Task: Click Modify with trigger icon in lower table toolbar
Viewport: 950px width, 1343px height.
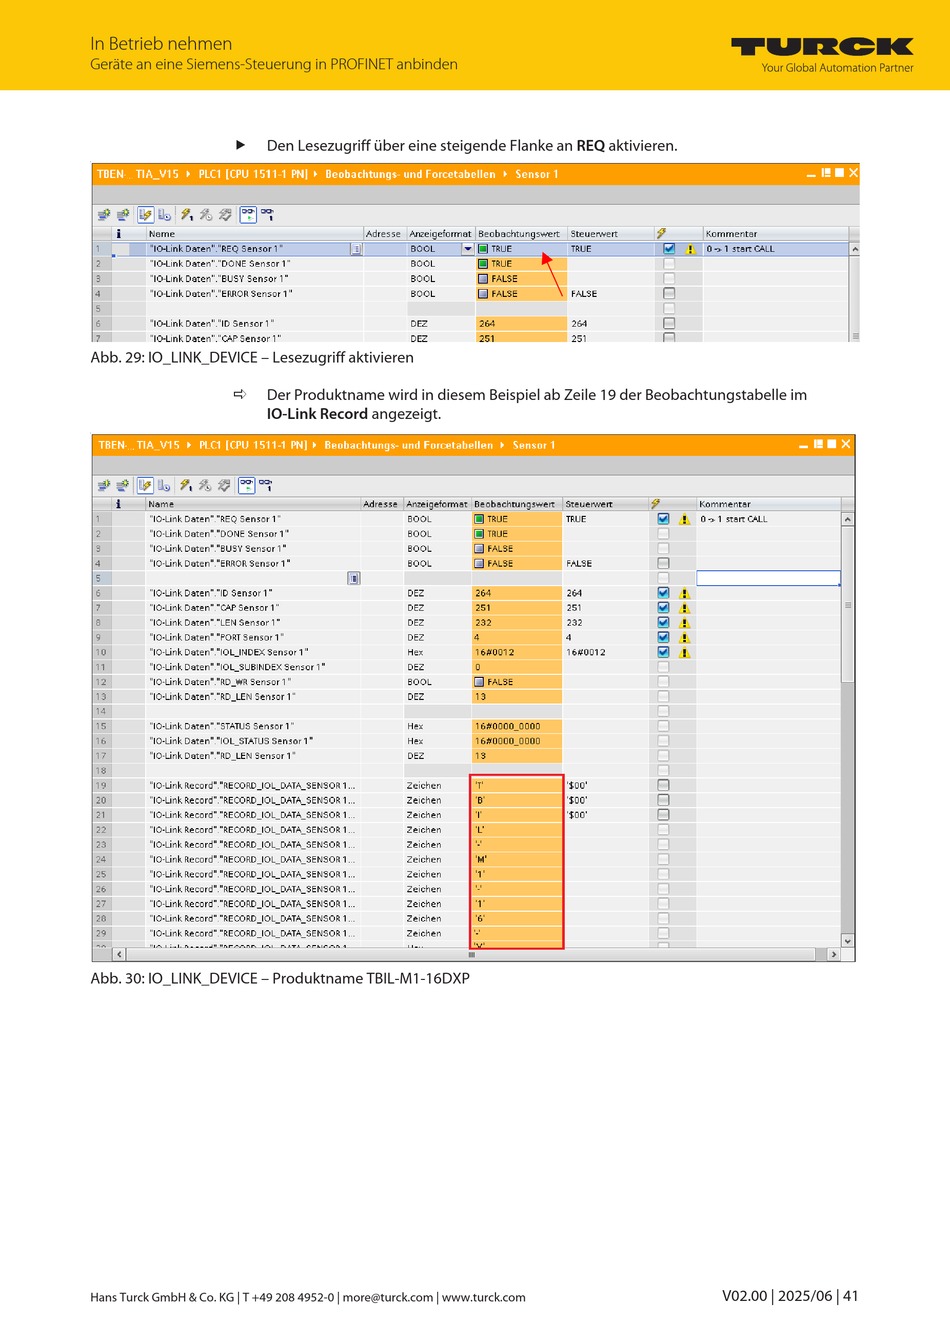Action: click(205, 485)
